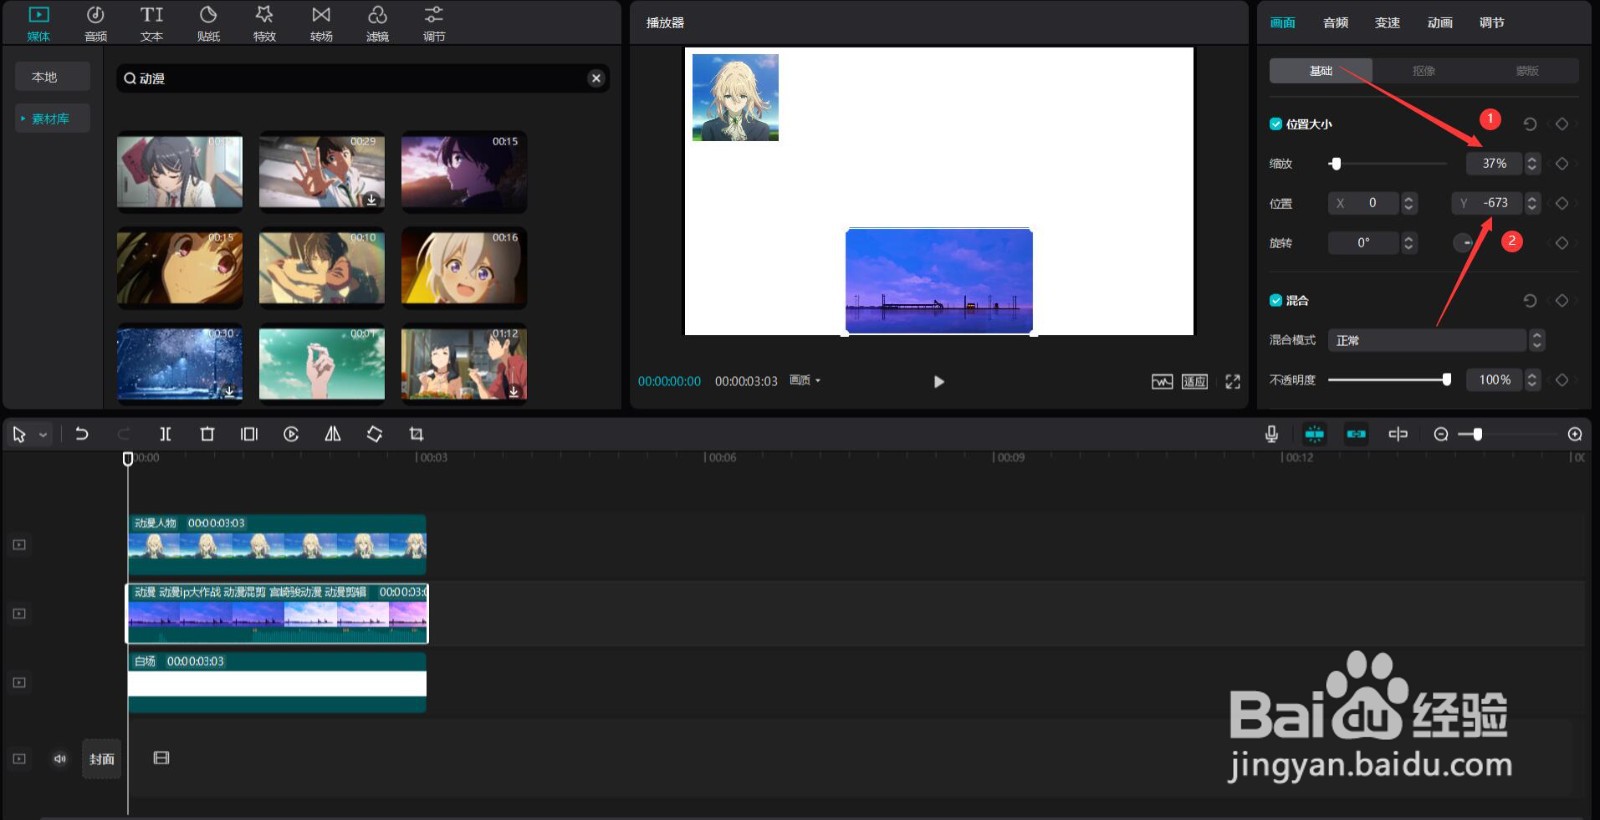Viewport: 1600px width, 820px height.
Task: Play the preview in the player
Action: (938, 381)
